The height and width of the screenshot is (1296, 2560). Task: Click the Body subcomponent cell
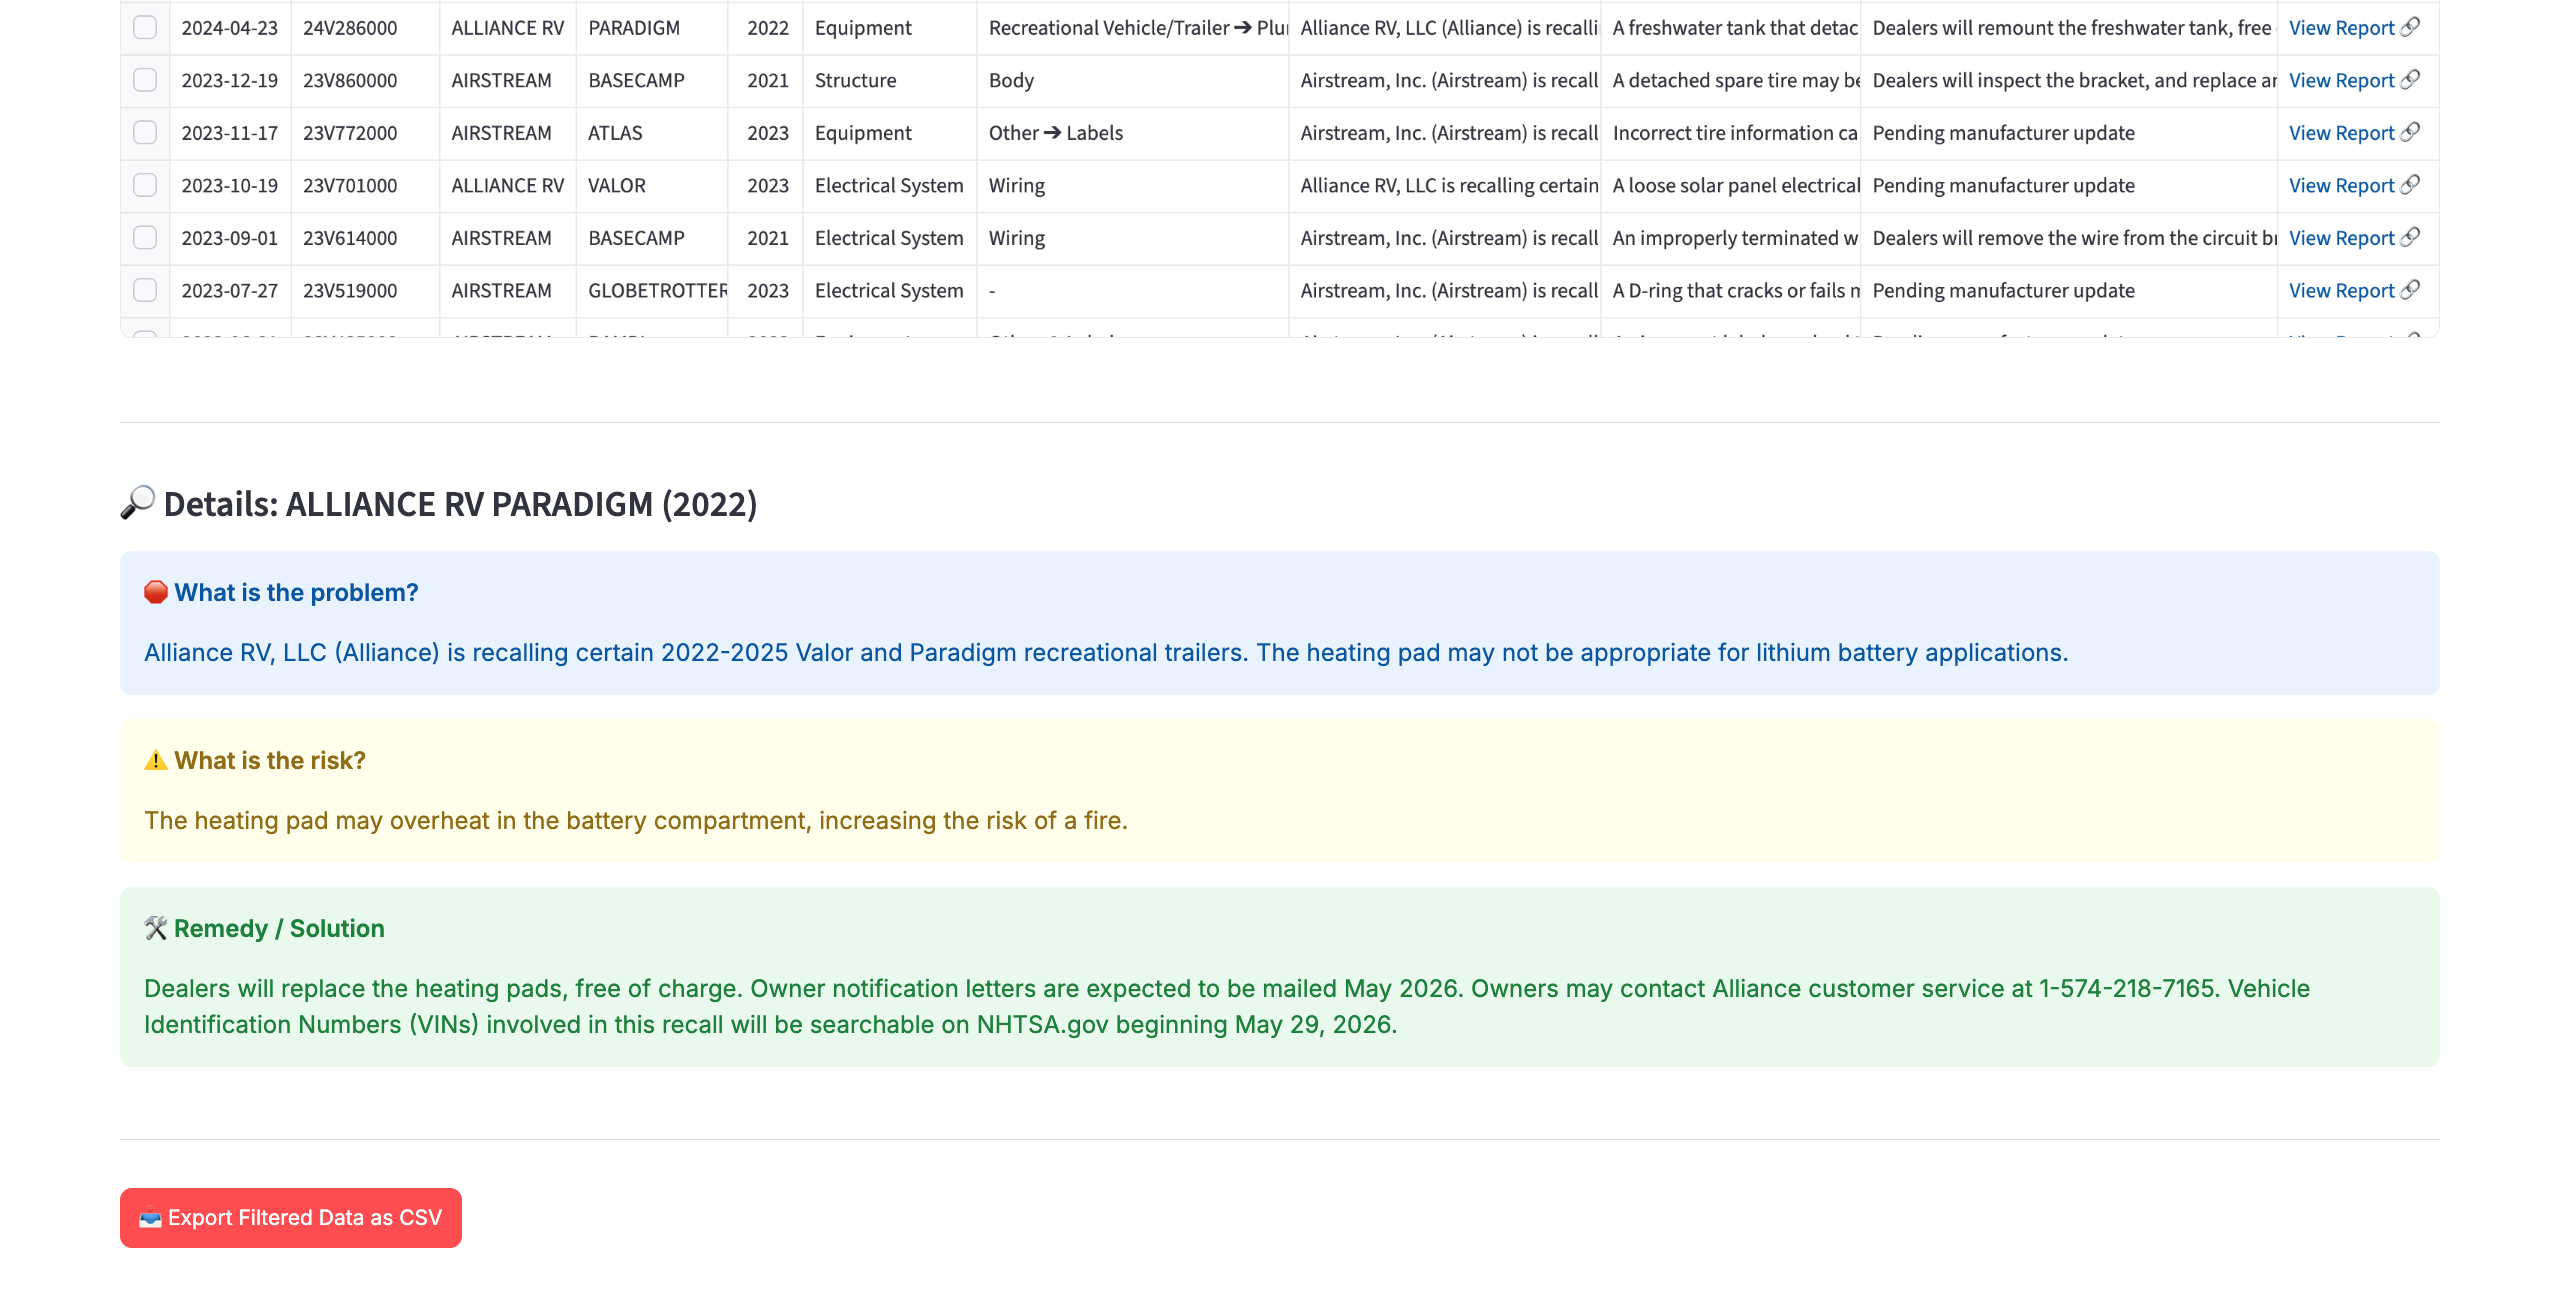coord(1132,80)
